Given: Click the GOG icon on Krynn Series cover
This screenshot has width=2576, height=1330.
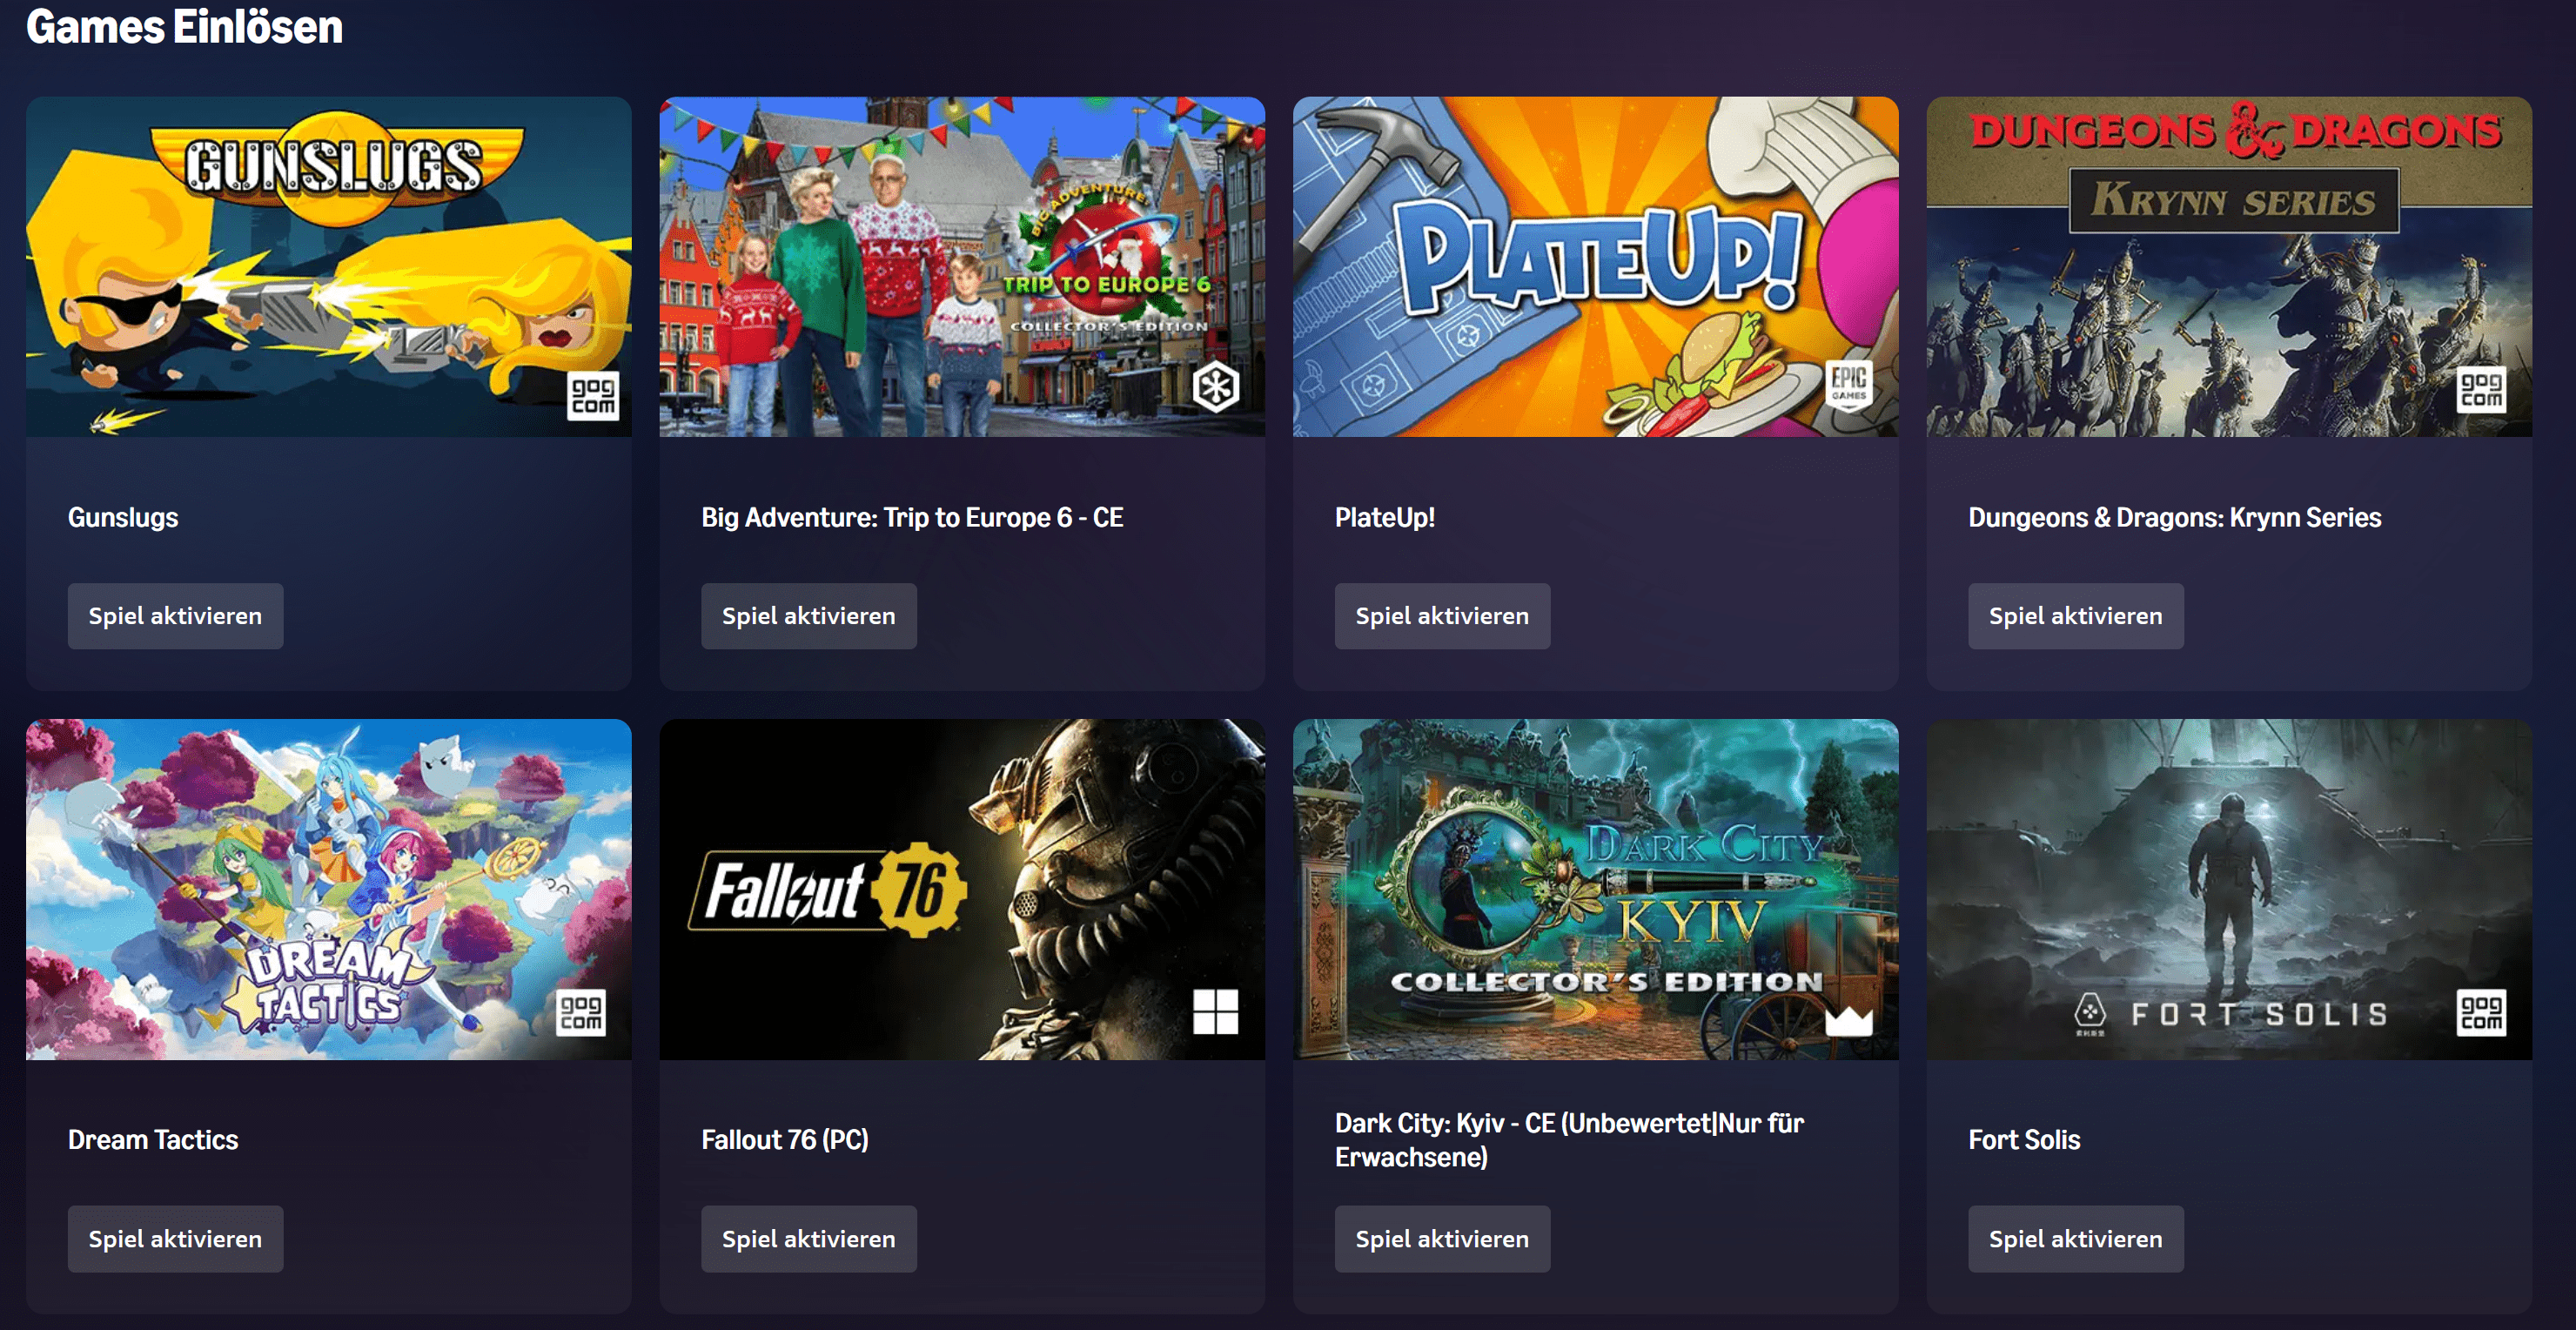Looking at the screenshot, I should click(x=2481, y=389).
